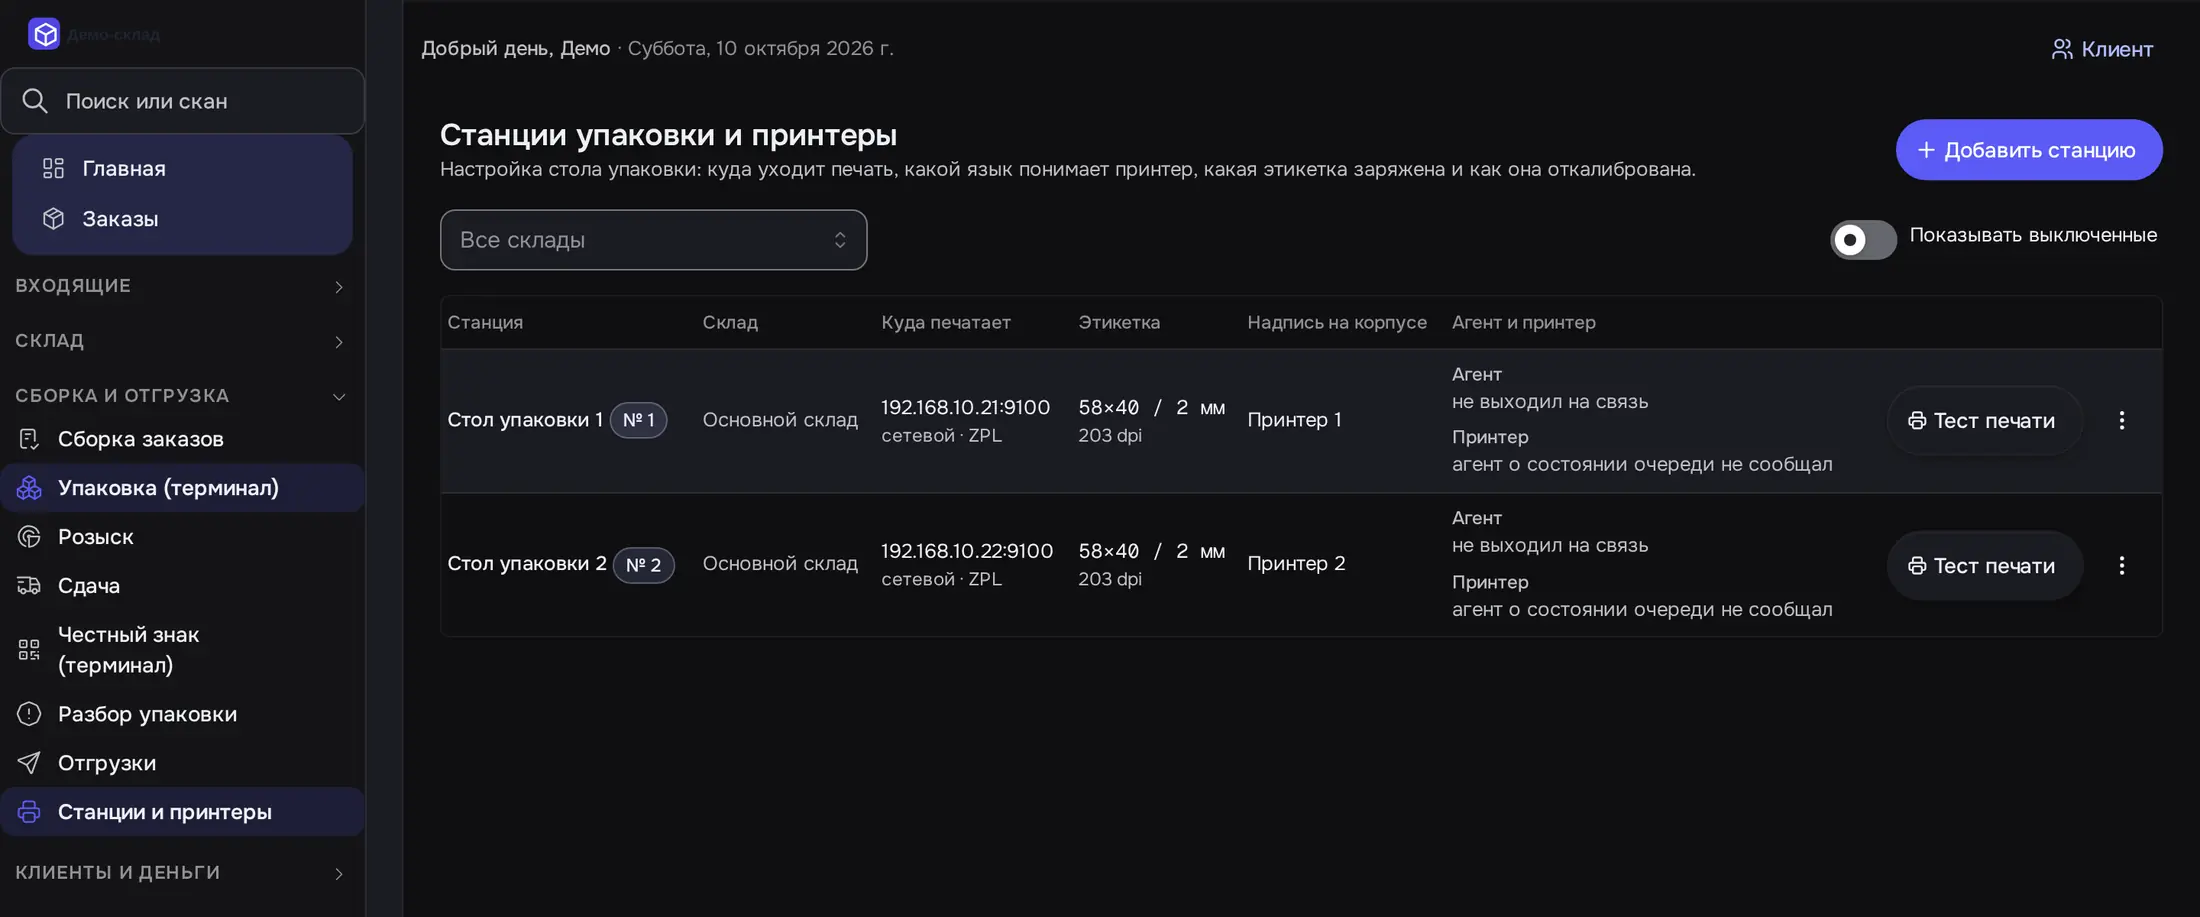Screen dimensions: 2200x917
Task: Select Упаковка (терминал) menu item
Action: click(x=182, y=487)
